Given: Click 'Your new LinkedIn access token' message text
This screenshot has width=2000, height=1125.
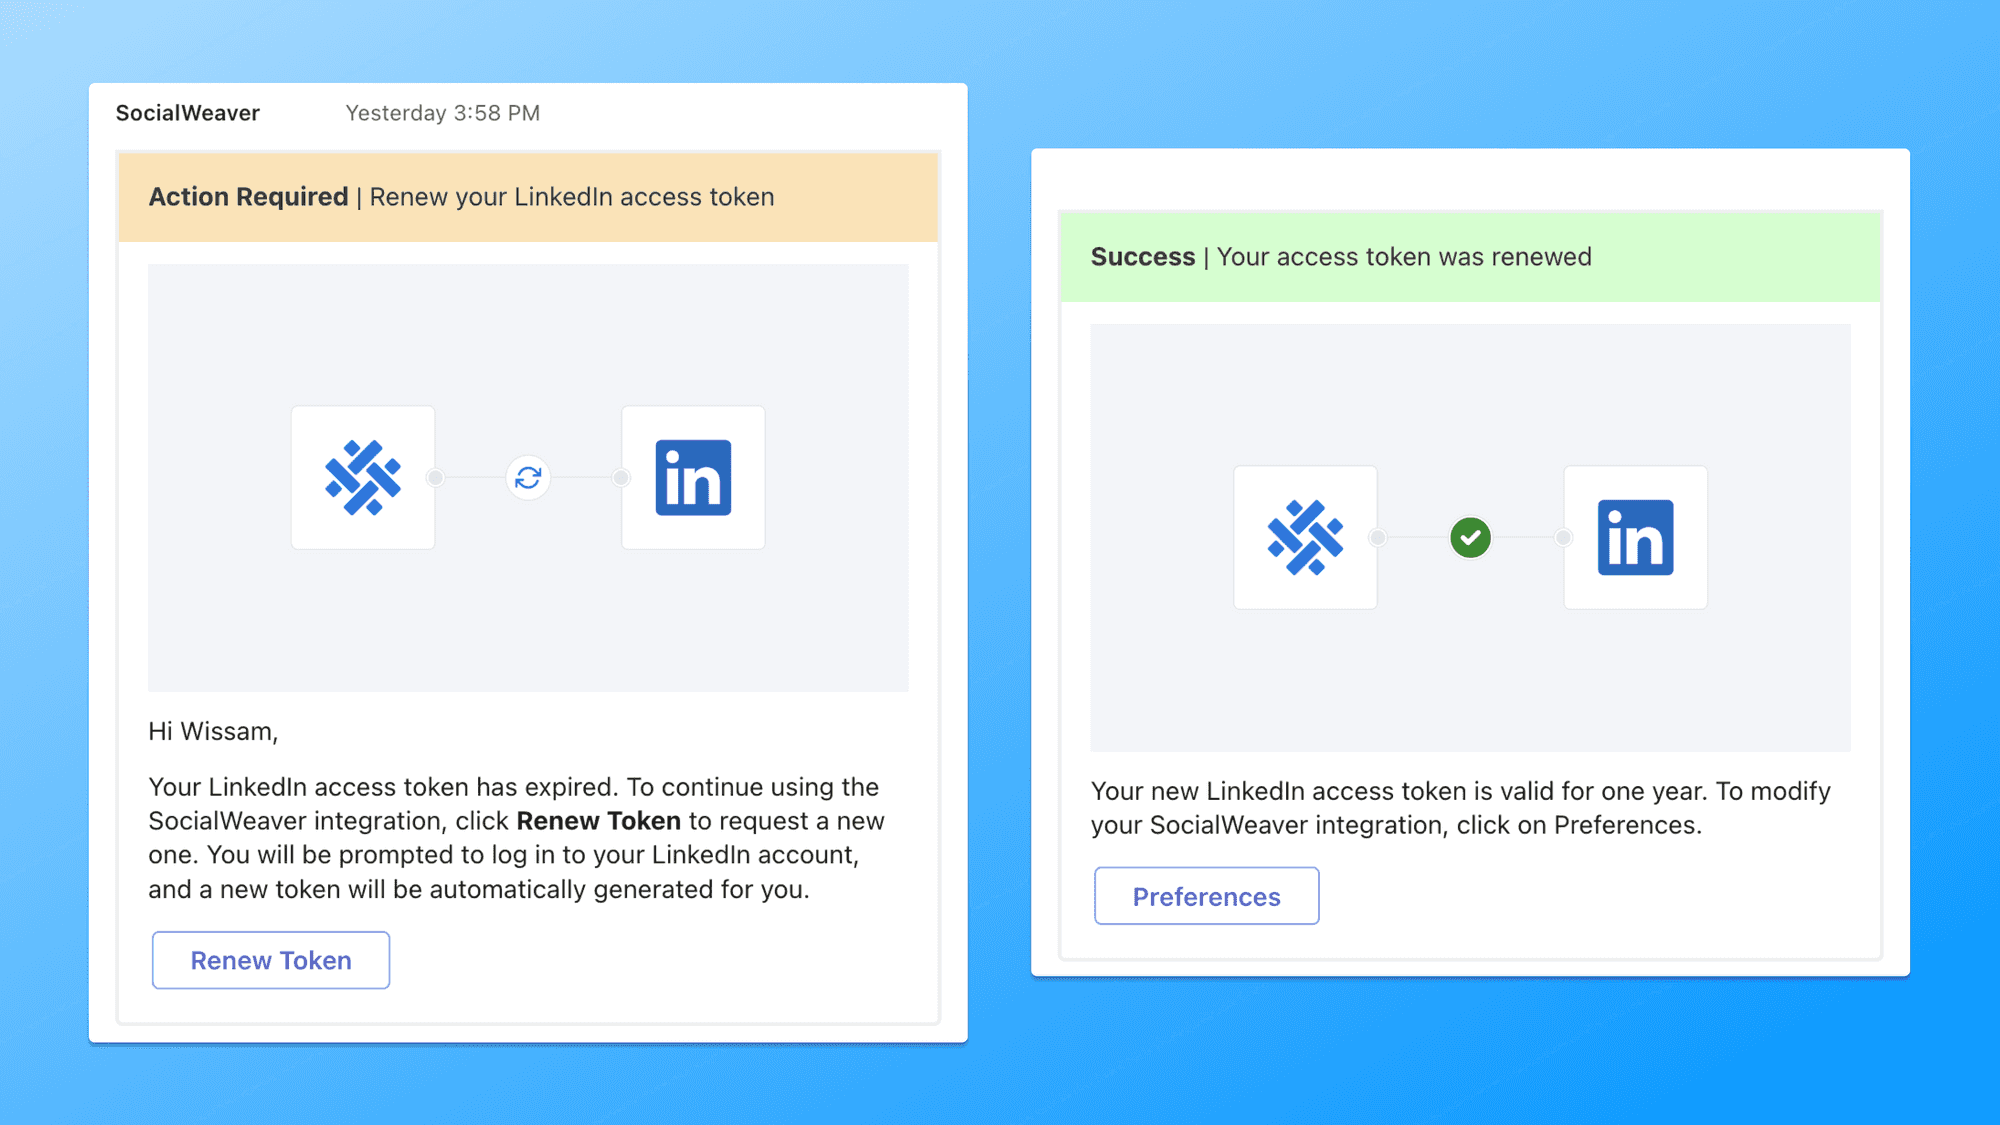Looking at the screenshot, I should click(x=1461, y=808).
